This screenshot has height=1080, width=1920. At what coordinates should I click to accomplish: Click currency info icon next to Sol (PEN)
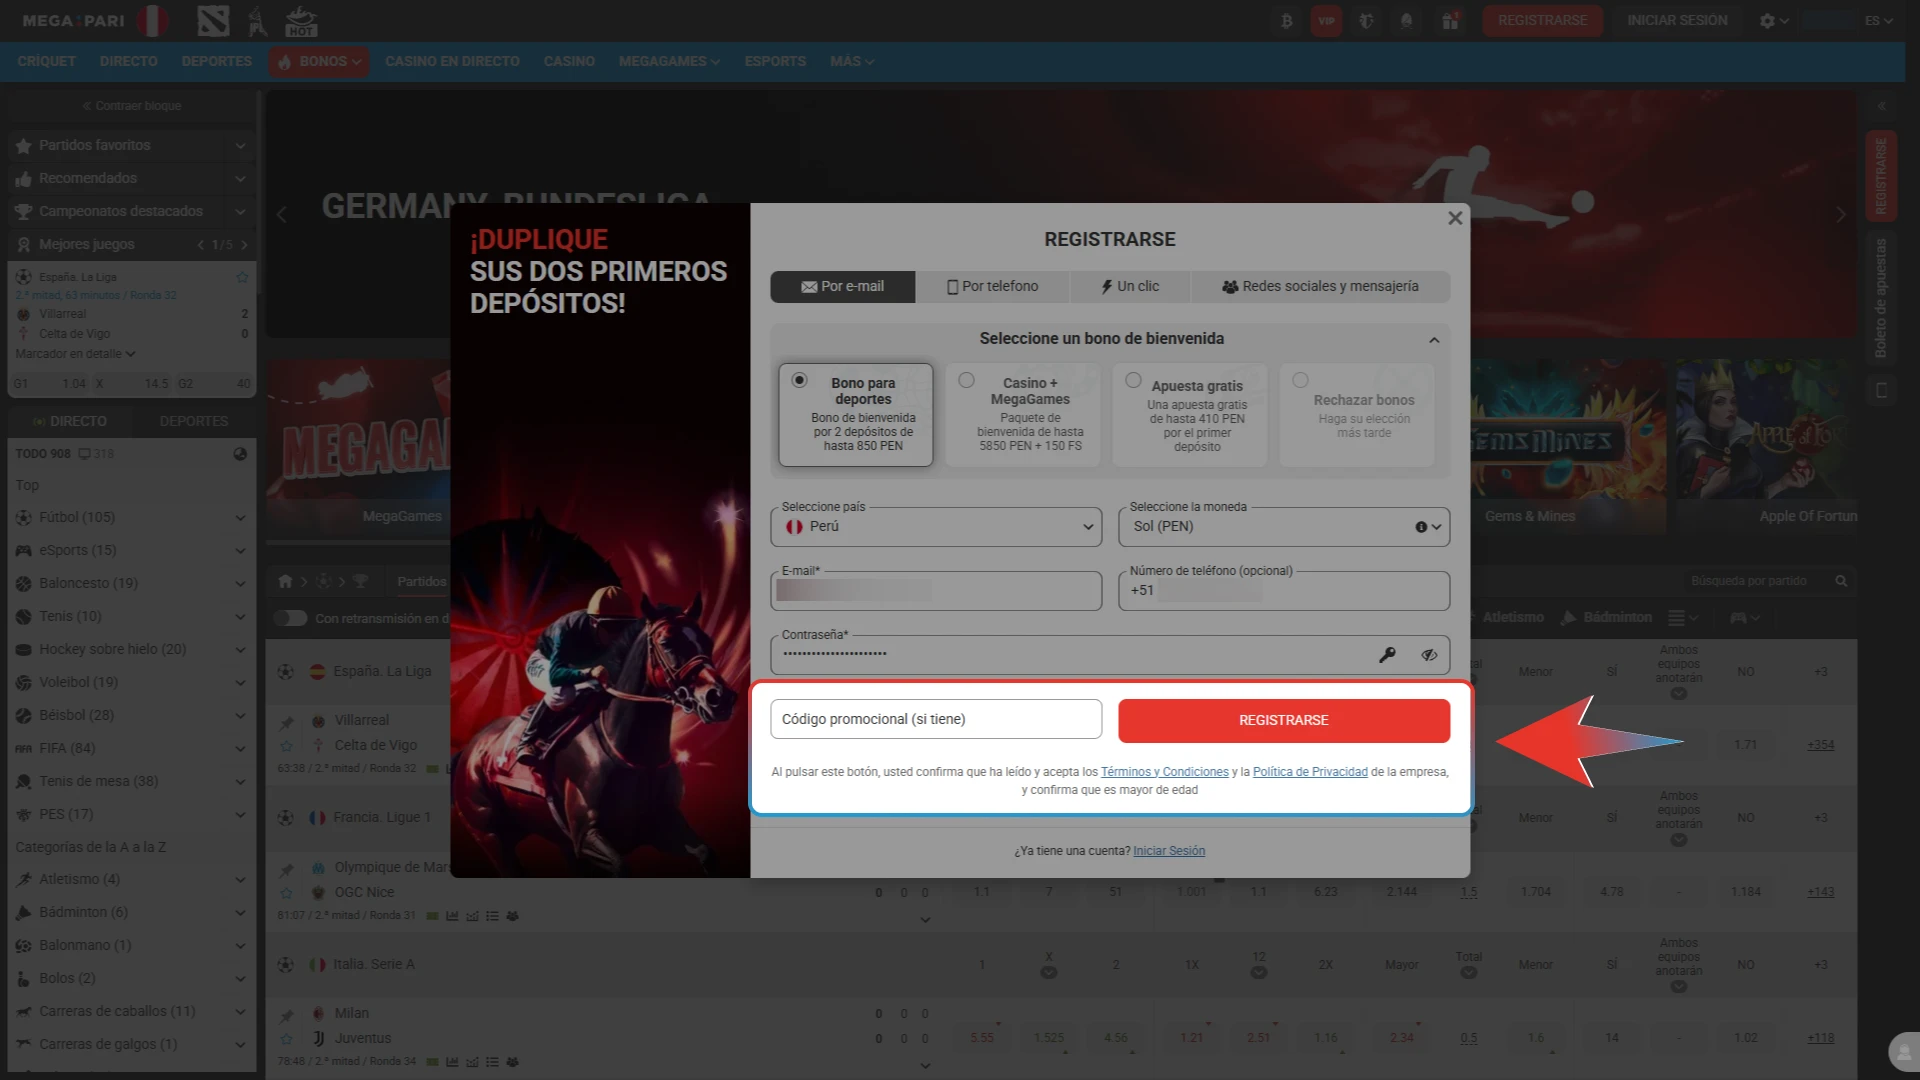[x=1421, y=527]
